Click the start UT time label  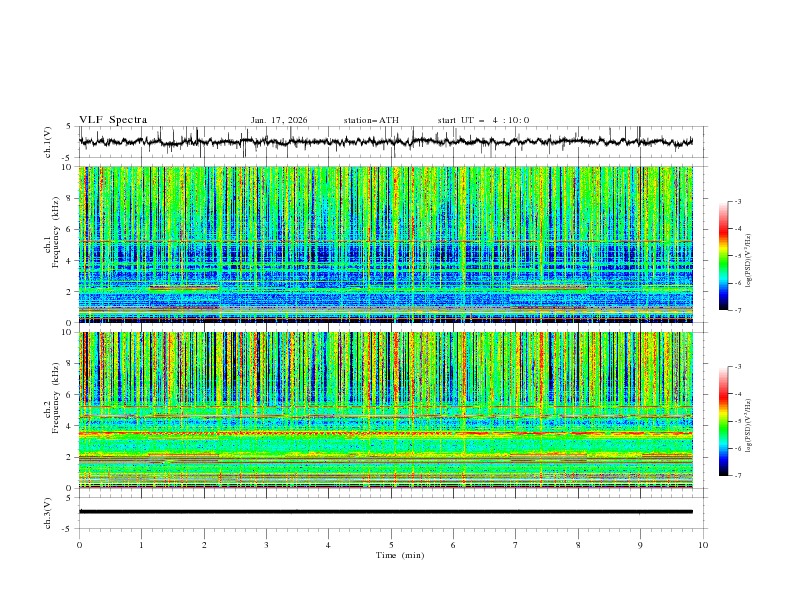point(483,120)
